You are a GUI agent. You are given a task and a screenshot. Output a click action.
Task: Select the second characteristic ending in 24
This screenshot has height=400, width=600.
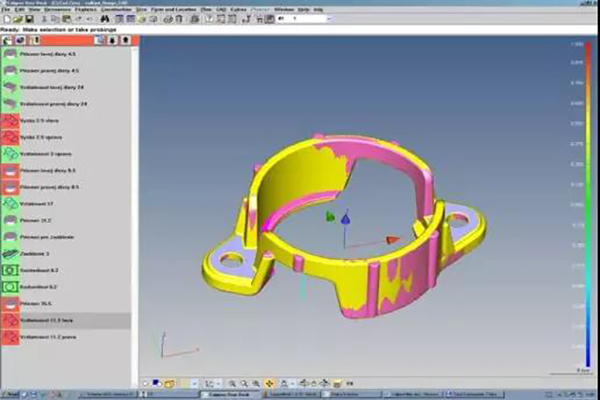65,104
